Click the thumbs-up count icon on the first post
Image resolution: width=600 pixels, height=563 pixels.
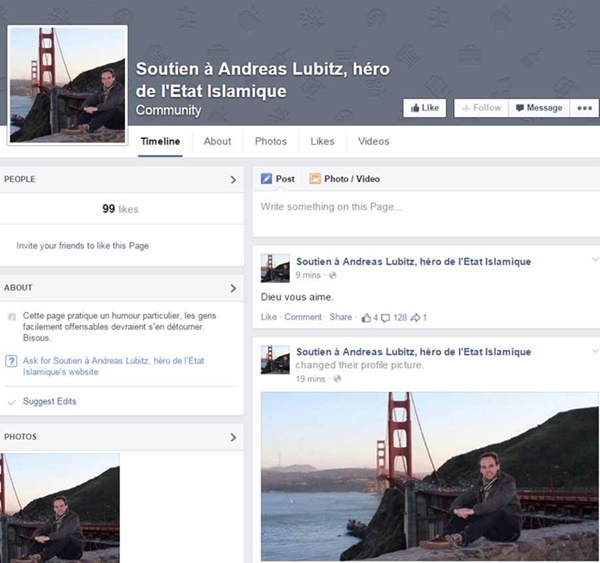pos(367,317)
